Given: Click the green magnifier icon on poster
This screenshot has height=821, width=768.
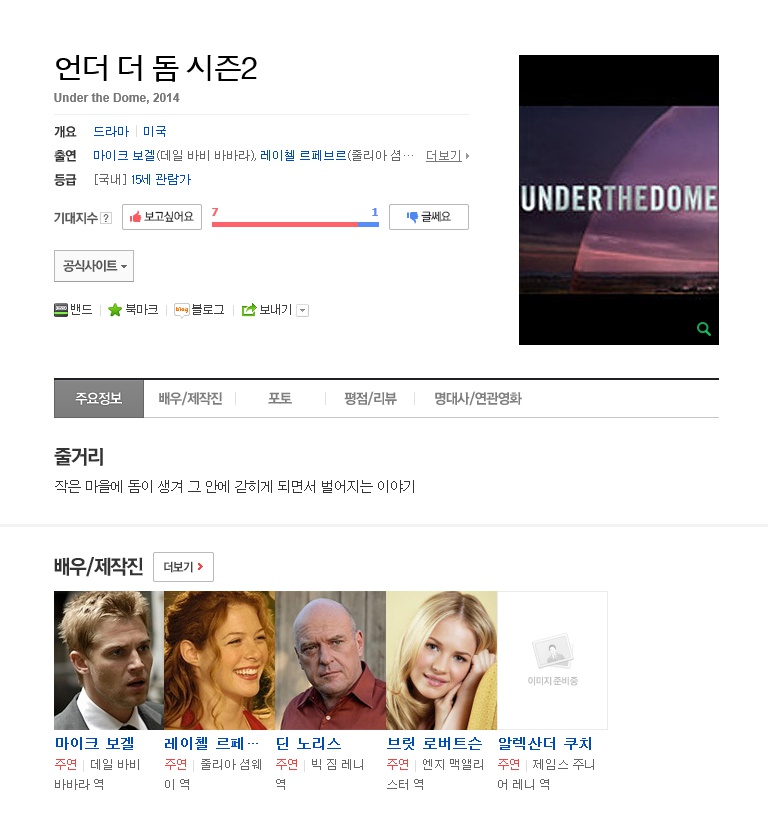Looking at the screenshot, I should pyautogui.click(x=704, y=329).
